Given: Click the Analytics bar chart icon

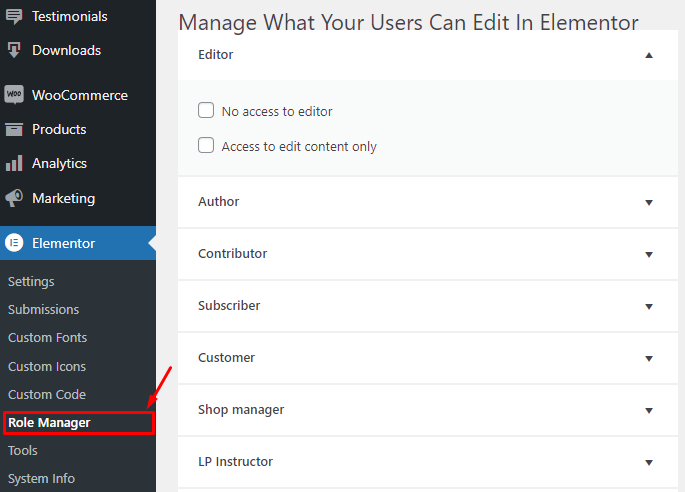Looking at the screenshot, I should (x=14, y=163).
